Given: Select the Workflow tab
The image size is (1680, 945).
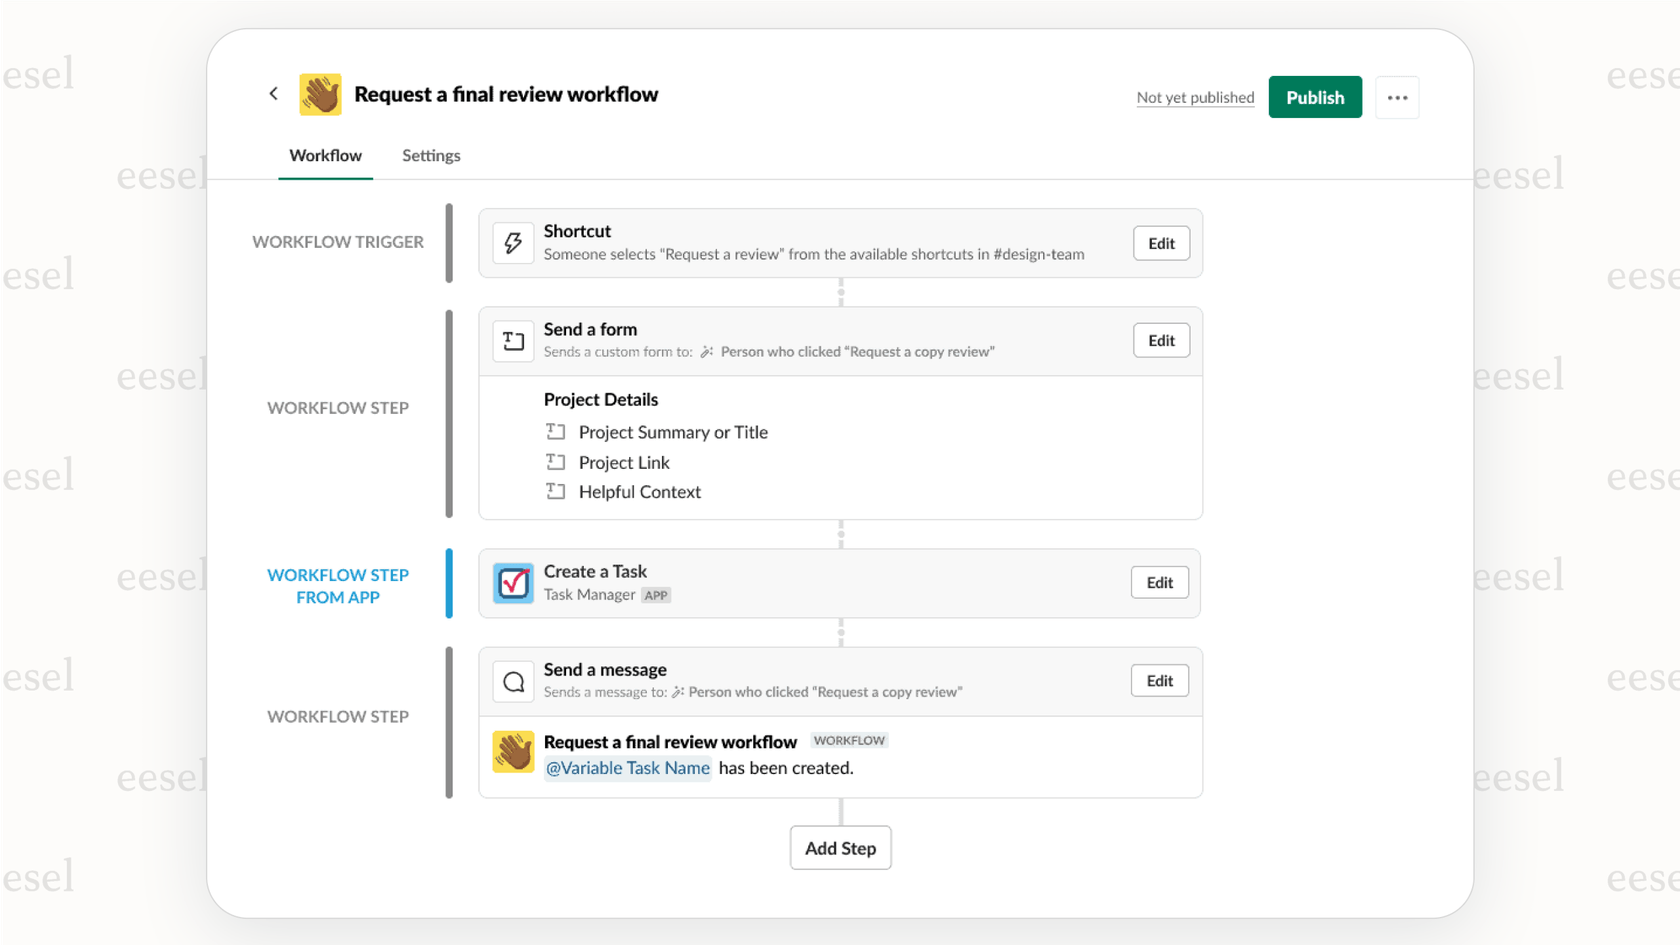Looking at the screenshot, I should click(x=325, y=155).
